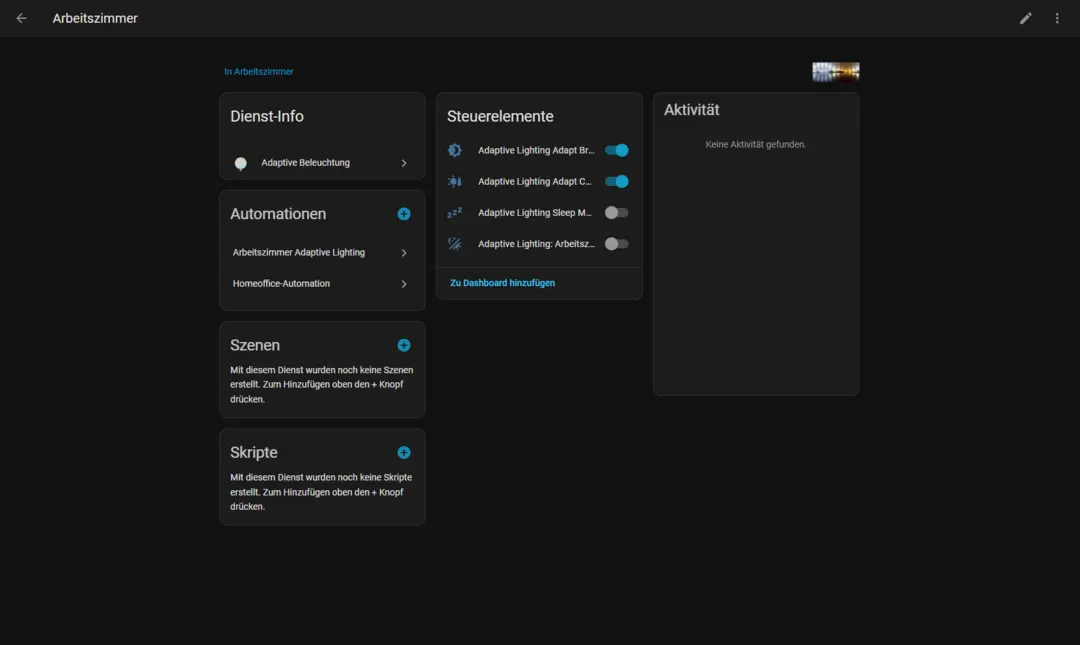Open the Arbeitszimmer Adaptive Lighting automation
The height and width of the screenshot is (645, 1080).
[x=320, y=252]
